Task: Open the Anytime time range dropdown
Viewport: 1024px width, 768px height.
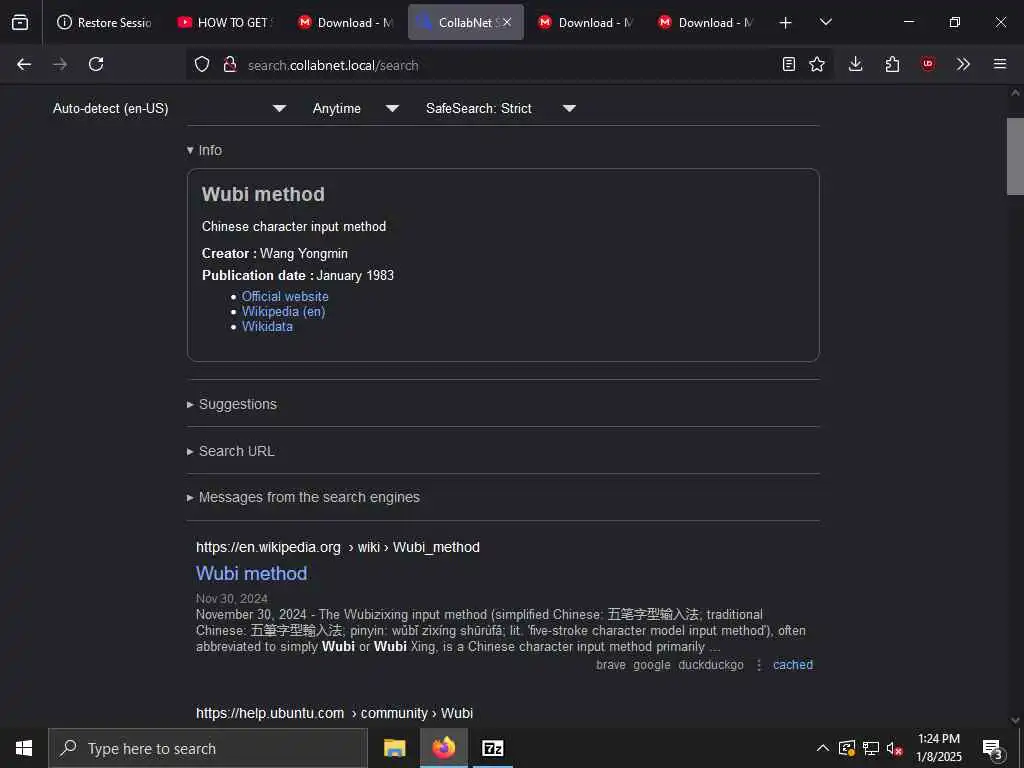Action: 355,108
